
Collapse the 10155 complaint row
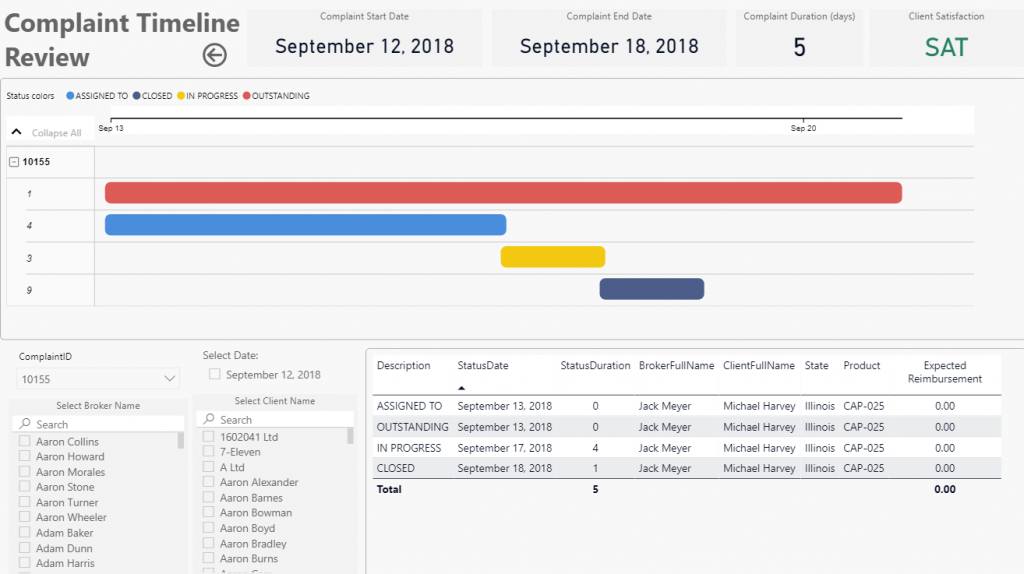[x=14, y=162]
